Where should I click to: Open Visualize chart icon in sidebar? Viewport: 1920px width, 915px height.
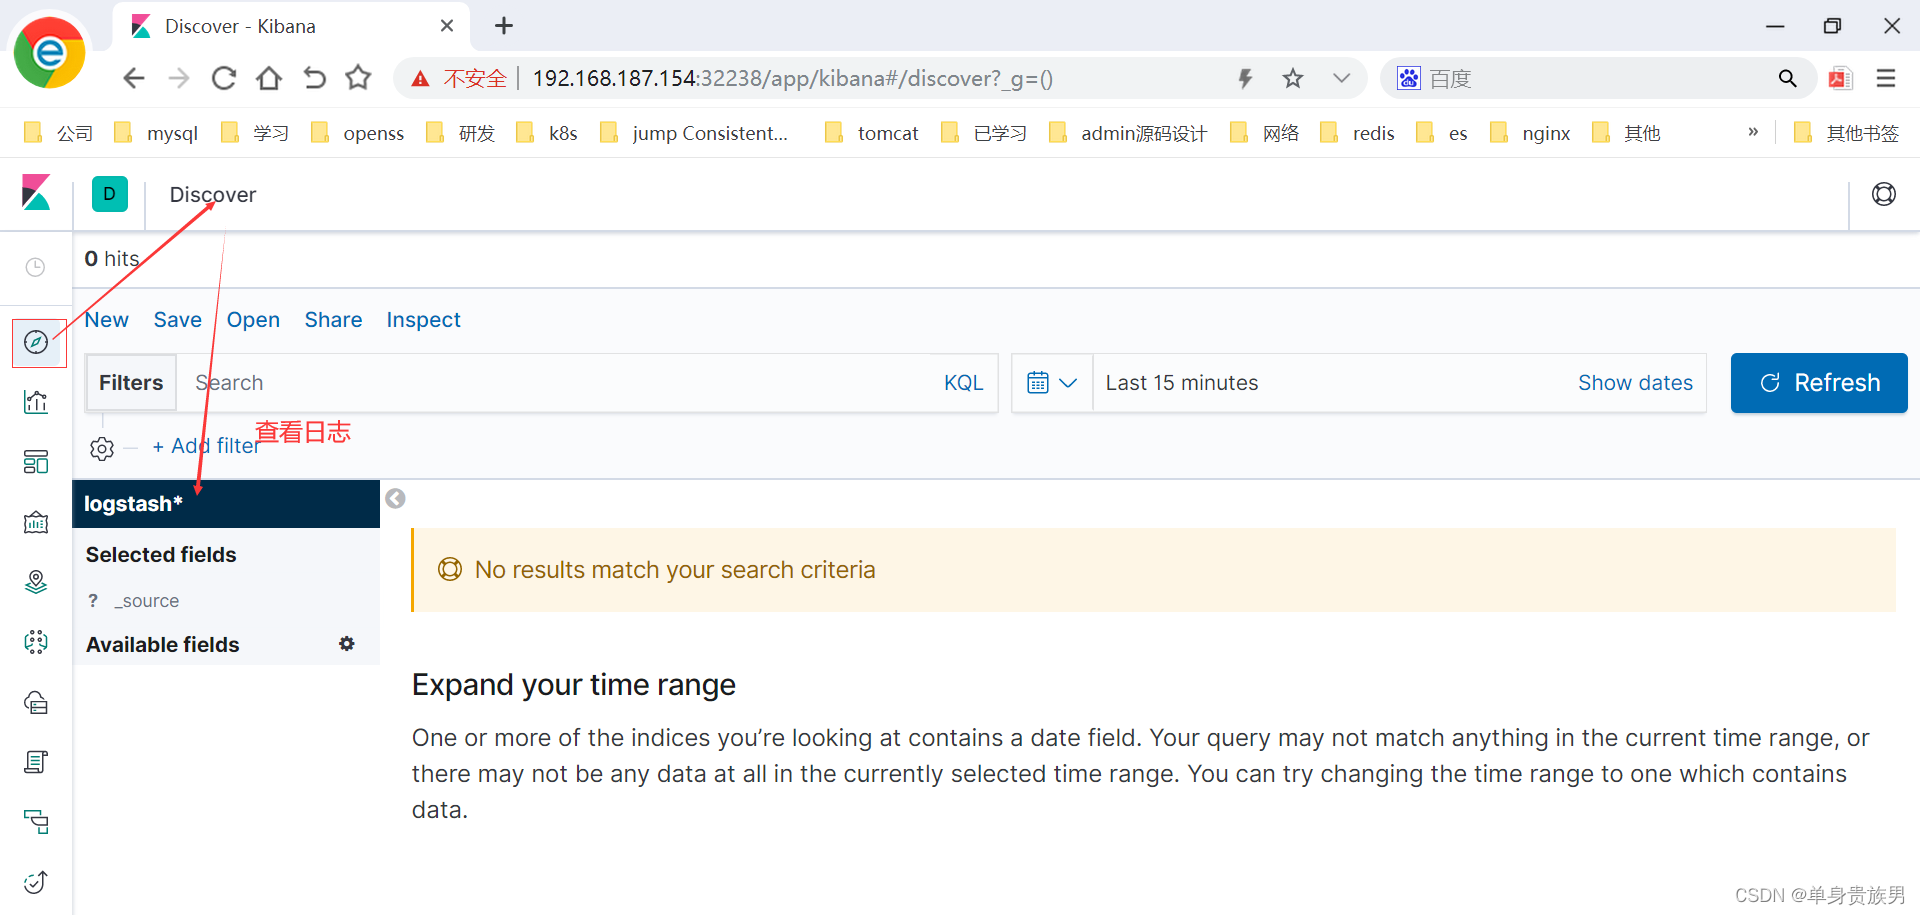pos(36,402)
